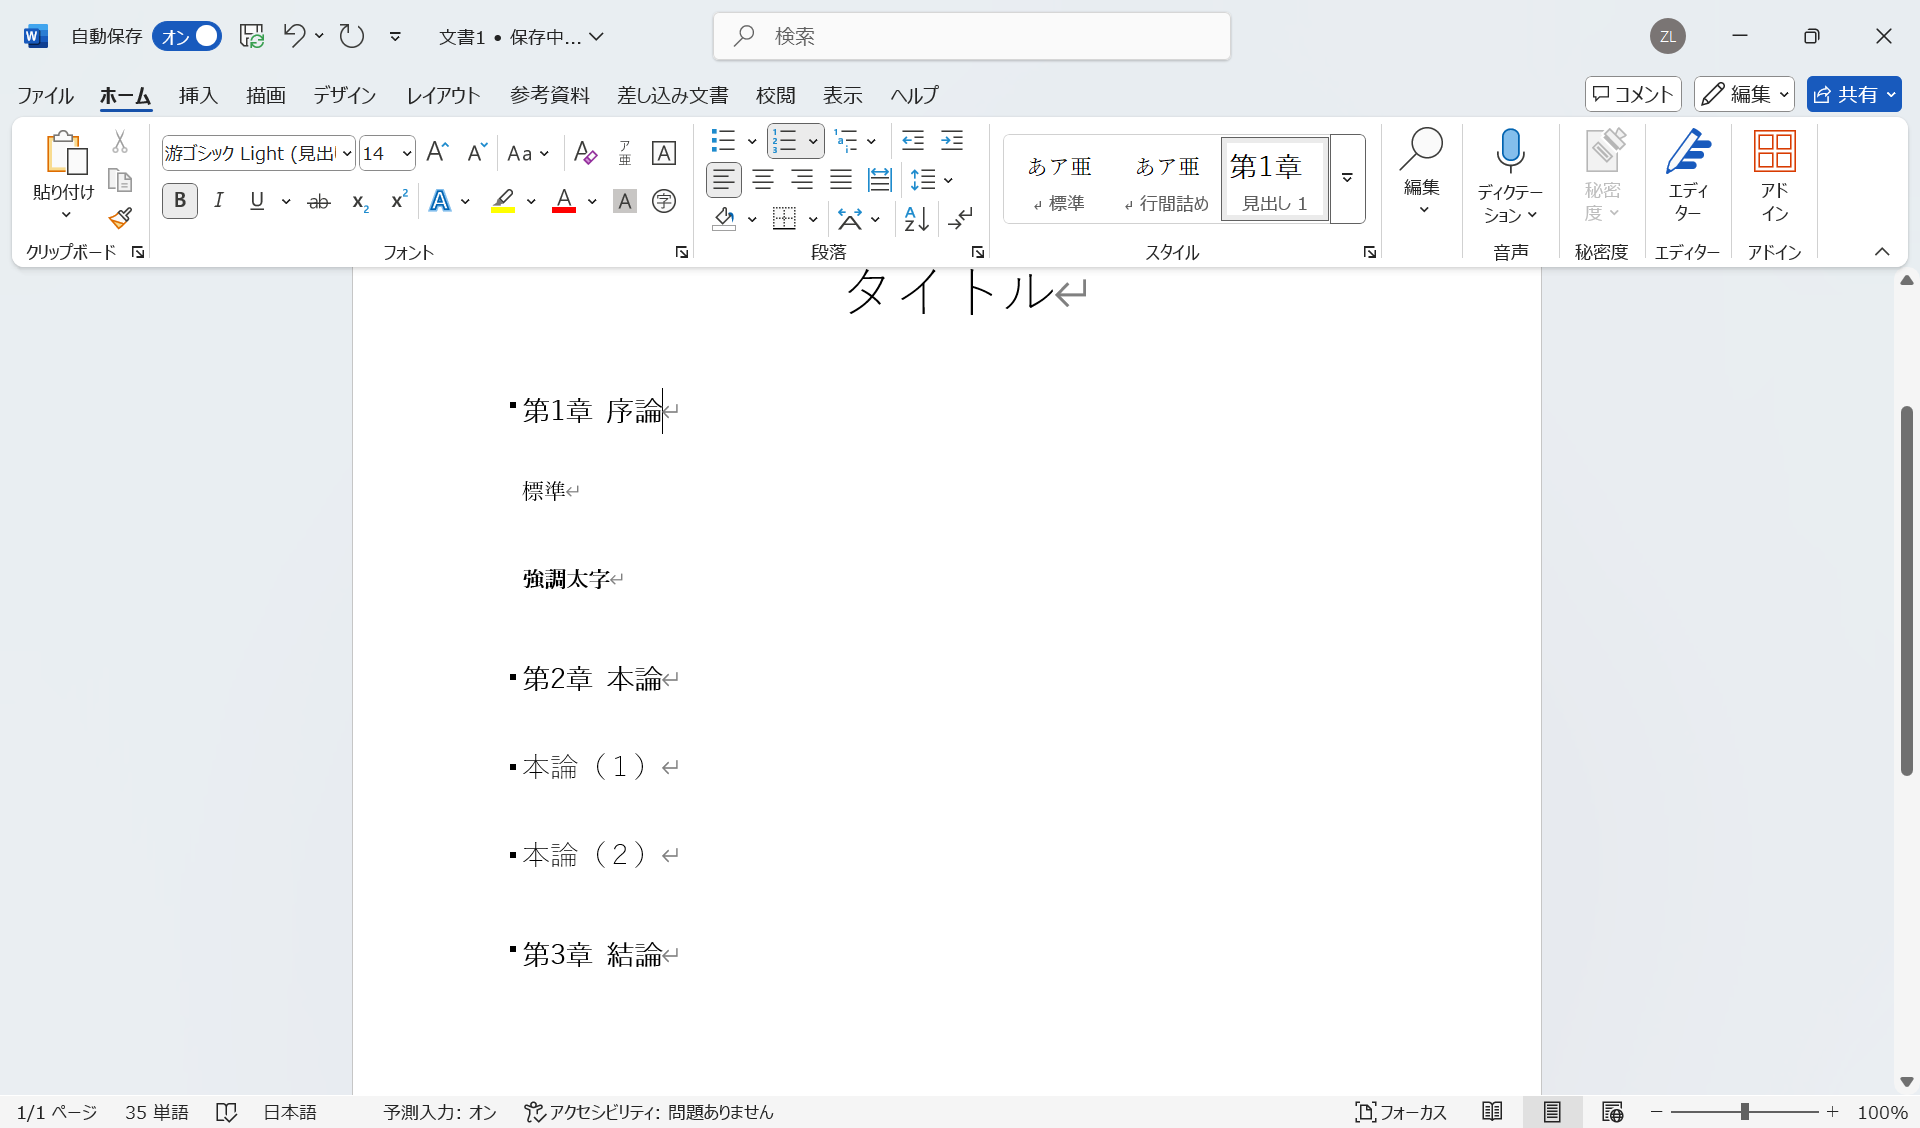Select the Format Painter tool
Viewport: 1920px width, 1128px height.
click(x=120, y=217)
